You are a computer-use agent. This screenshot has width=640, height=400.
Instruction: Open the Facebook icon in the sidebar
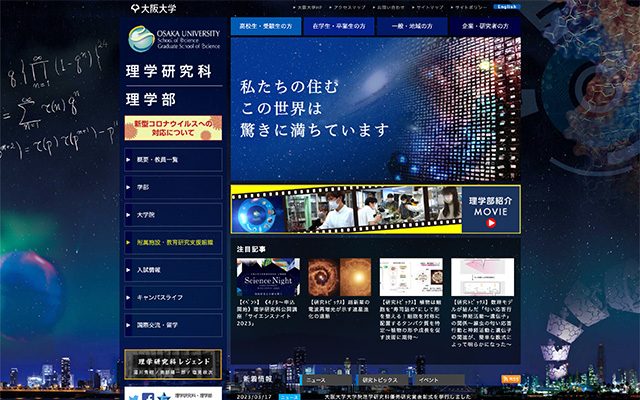point(148,397)
